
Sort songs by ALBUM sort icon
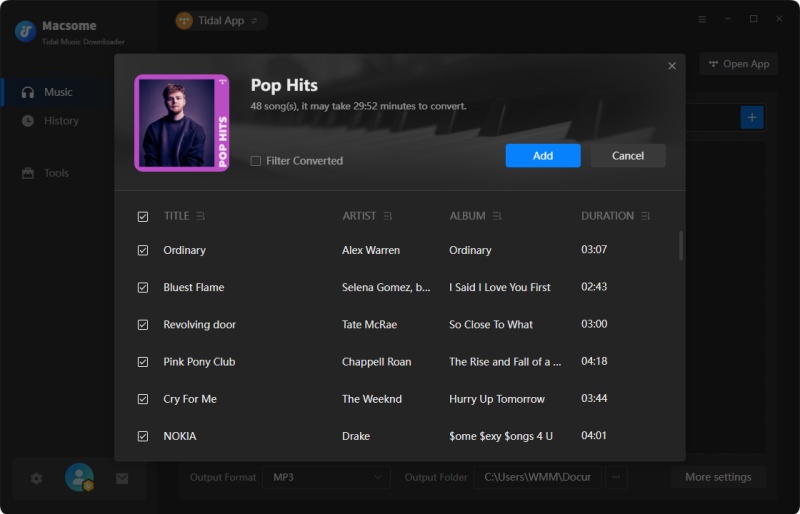point(497,216)
